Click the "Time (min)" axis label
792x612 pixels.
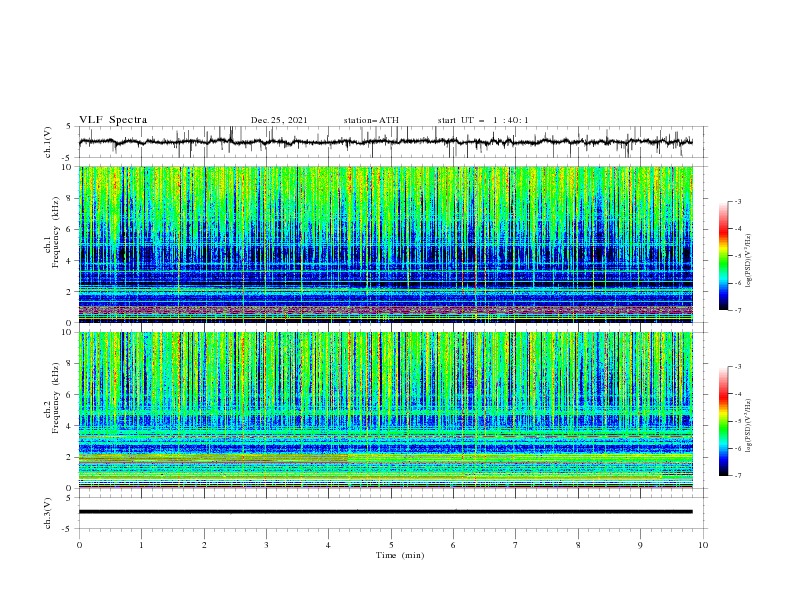[x=400, y=555]
